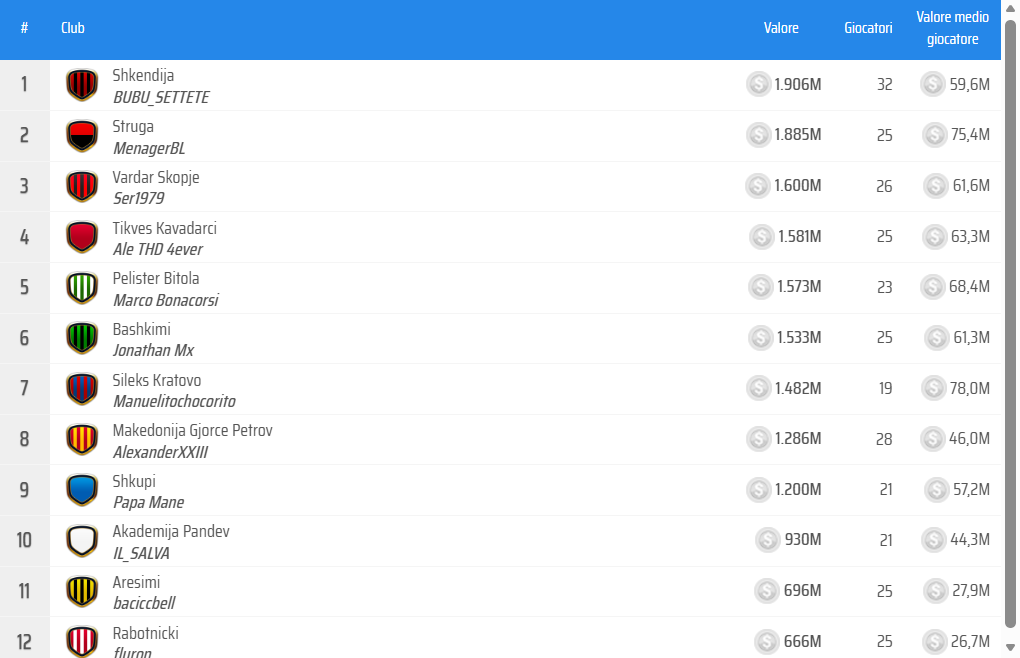Click the Makedonija Gjorce Petrov crest
The image size is (1020, 658).
[81, 439]
